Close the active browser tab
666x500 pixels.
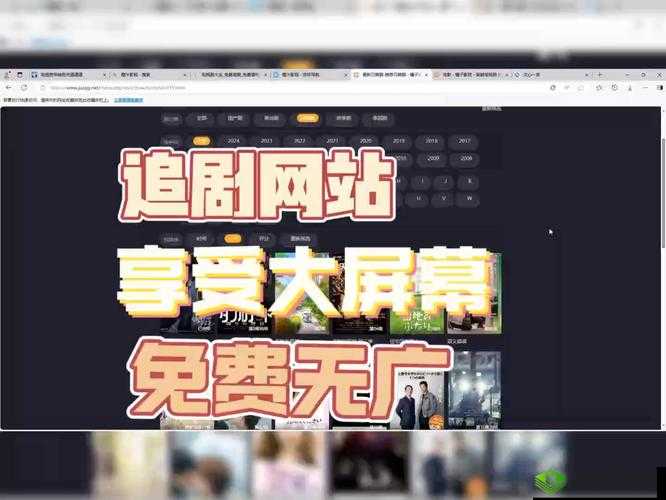[426, 75]
